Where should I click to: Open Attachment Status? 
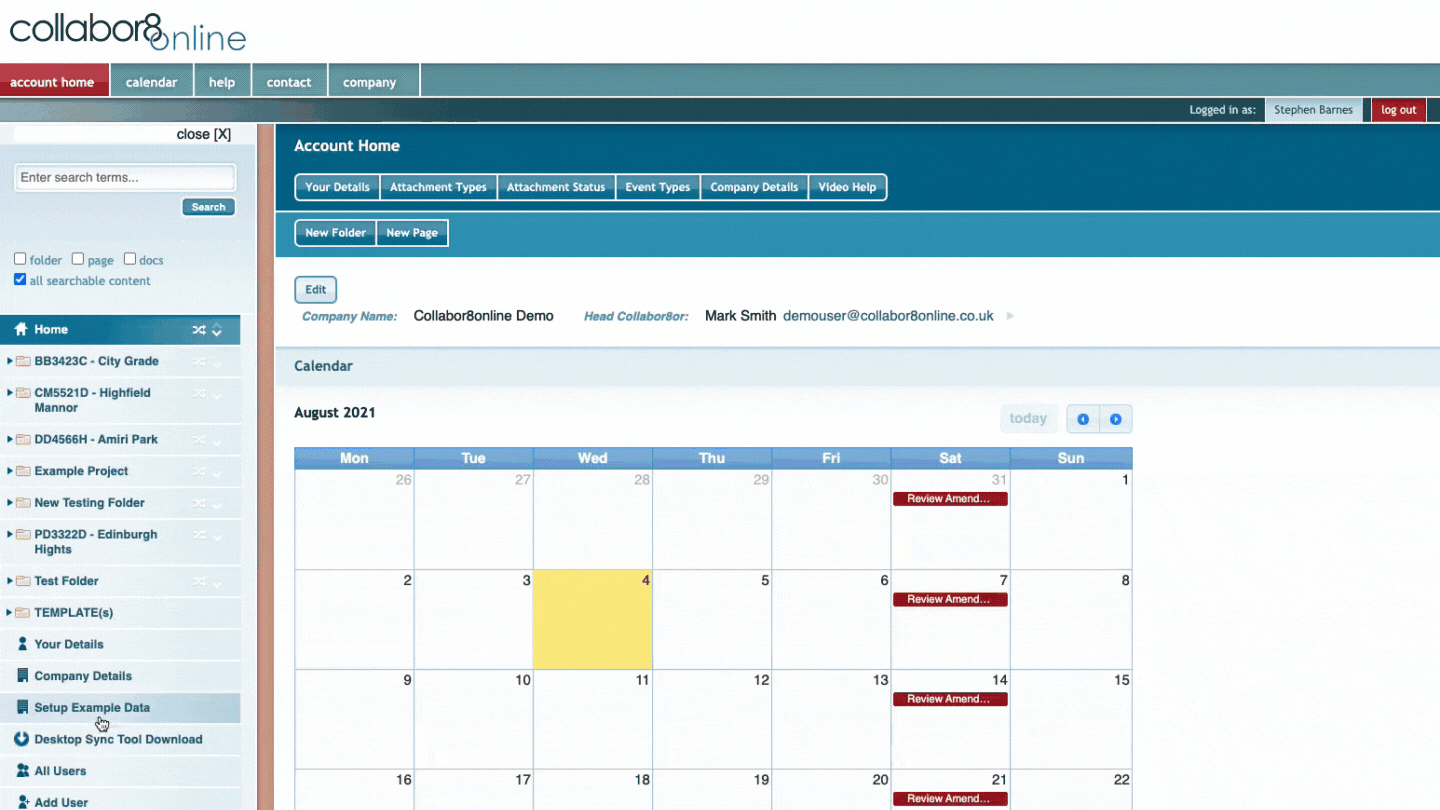556,187
